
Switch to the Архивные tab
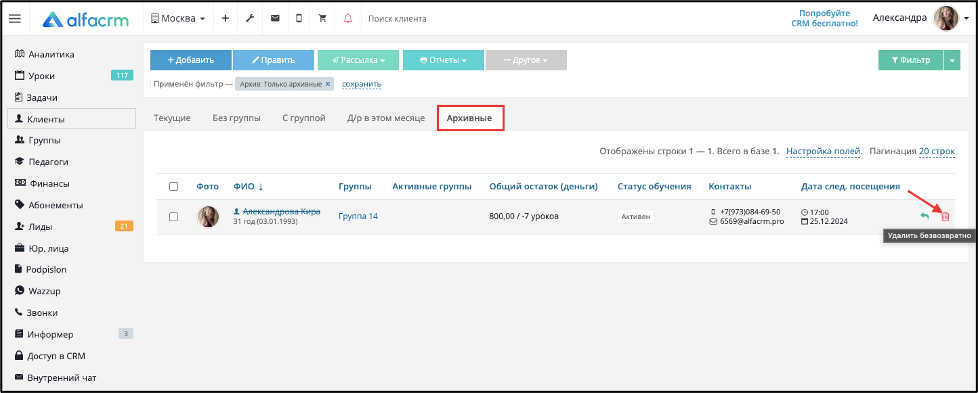click(470, 117)
